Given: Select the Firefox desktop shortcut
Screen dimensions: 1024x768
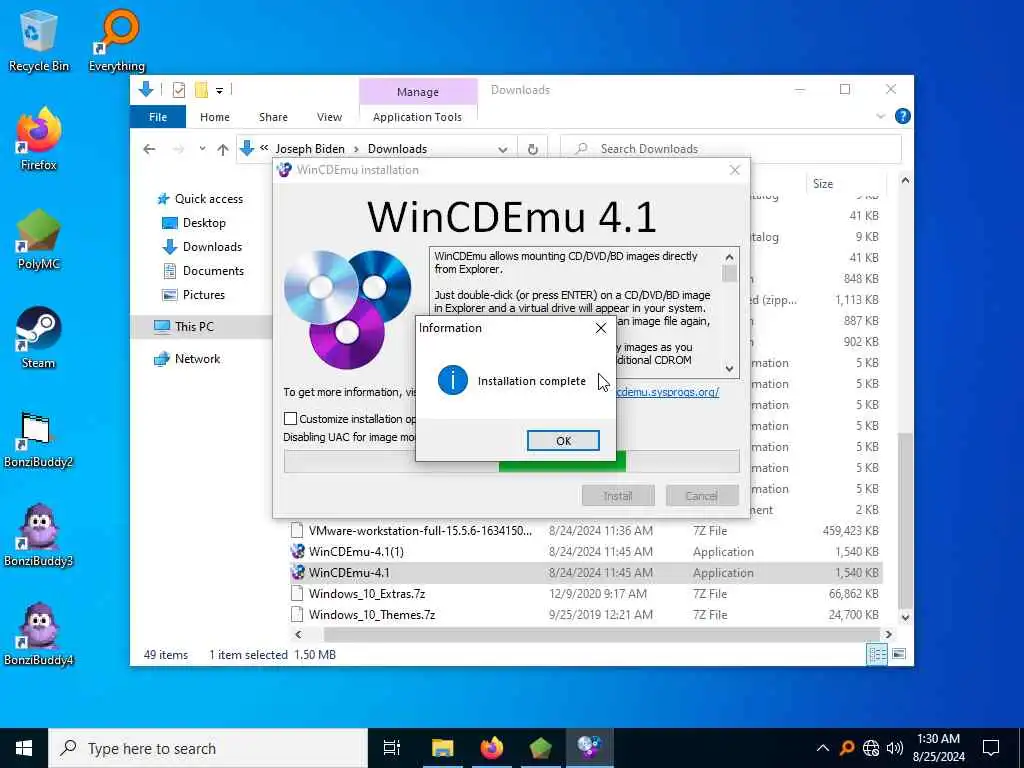Looking at the screenshot, I should pos(39,140).
